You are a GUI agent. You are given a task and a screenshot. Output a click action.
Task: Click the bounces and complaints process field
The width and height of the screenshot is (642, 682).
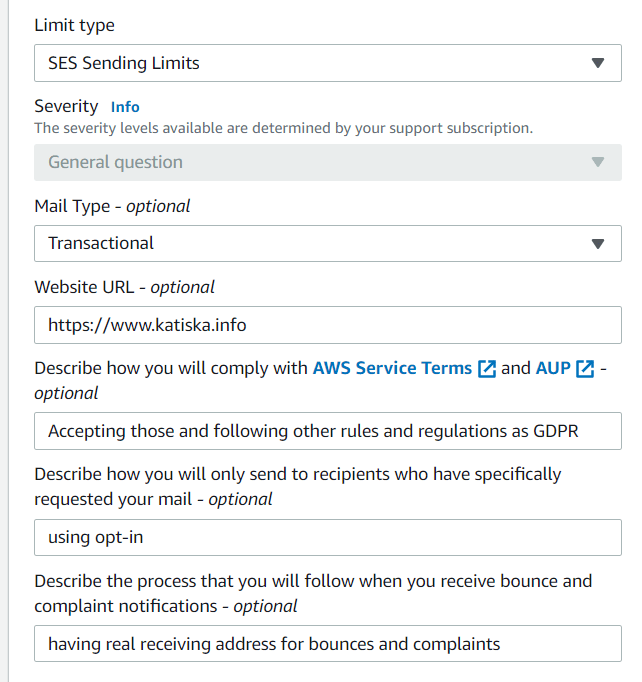327,644
